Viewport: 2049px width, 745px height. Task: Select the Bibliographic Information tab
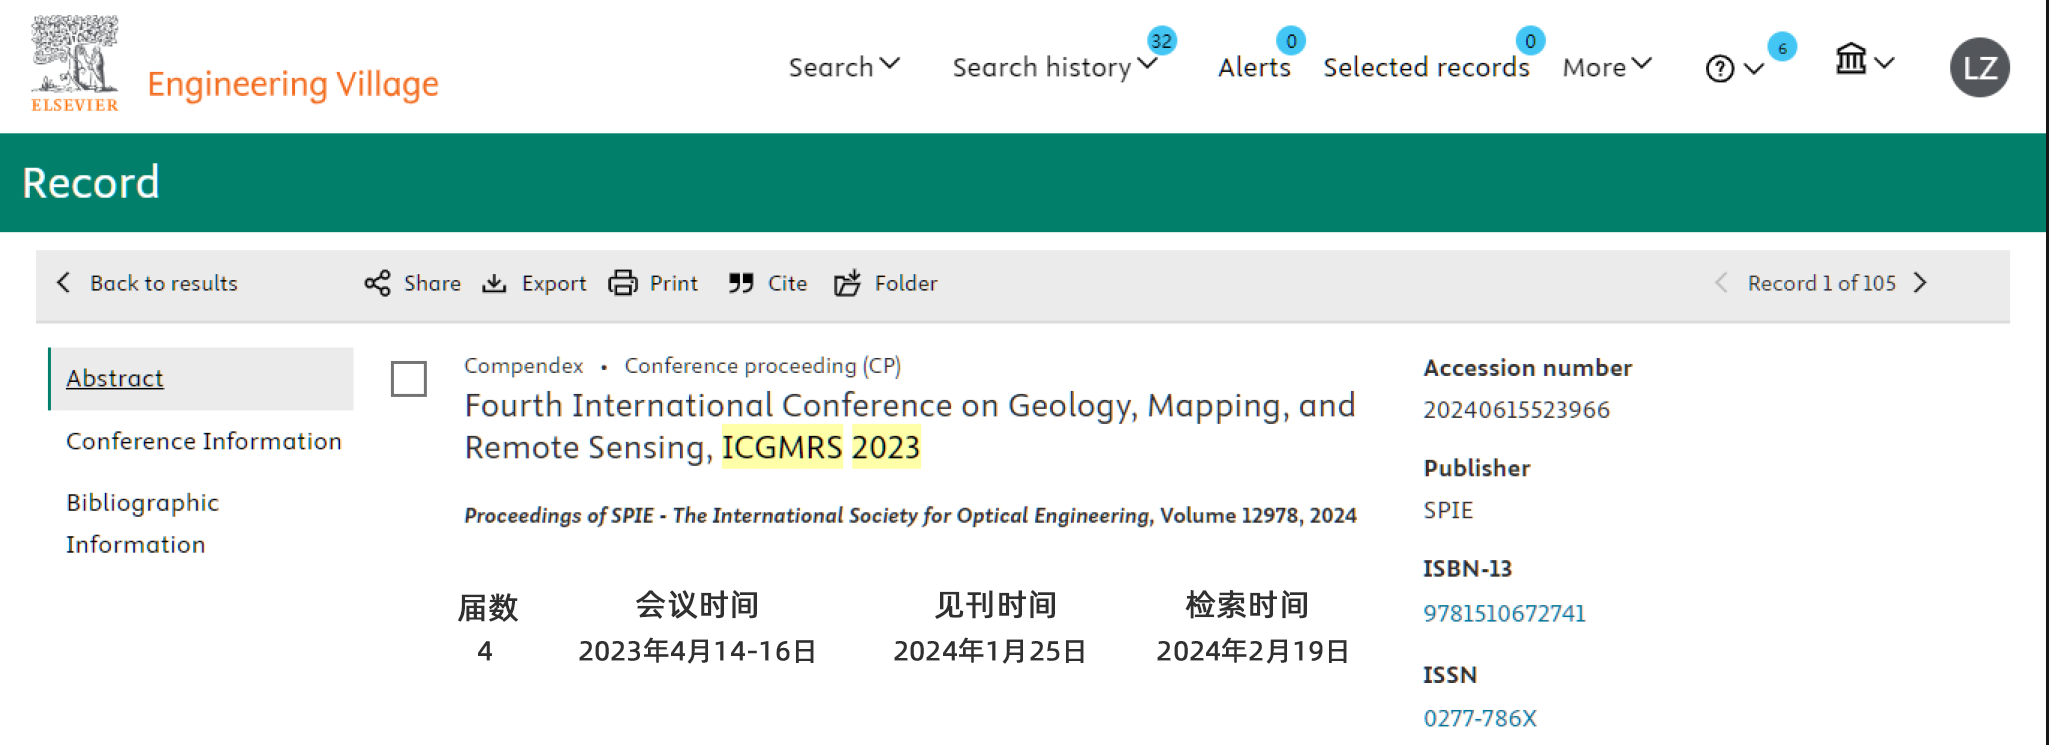tap(142, 523)
